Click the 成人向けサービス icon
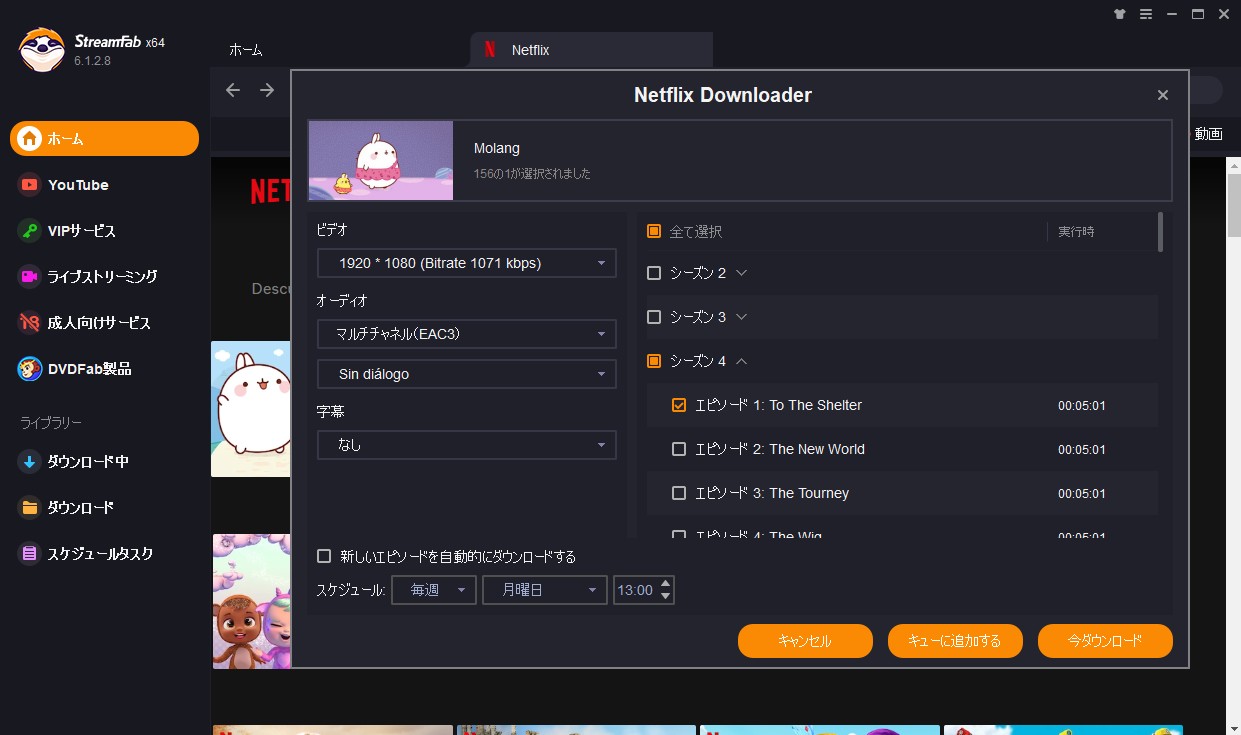The image size is (1241, 735). [29, 323]
